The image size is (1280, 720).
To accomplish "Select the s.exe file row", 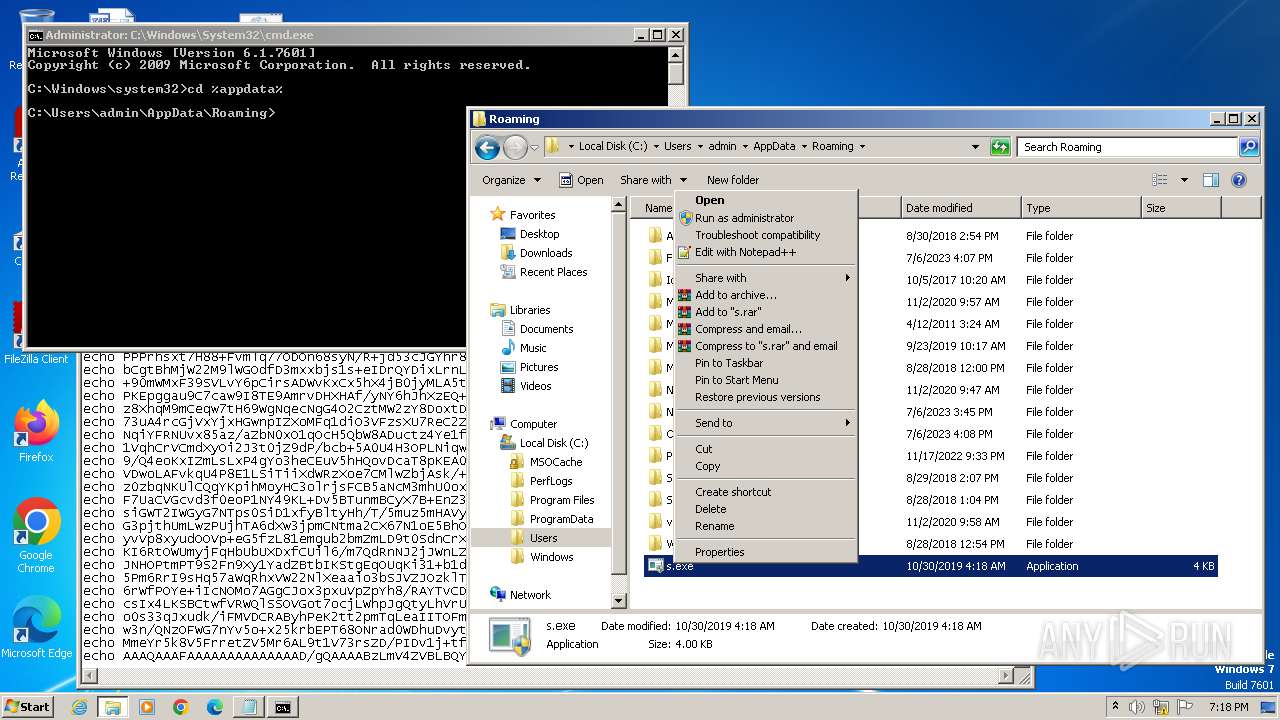I will (931, 566).
